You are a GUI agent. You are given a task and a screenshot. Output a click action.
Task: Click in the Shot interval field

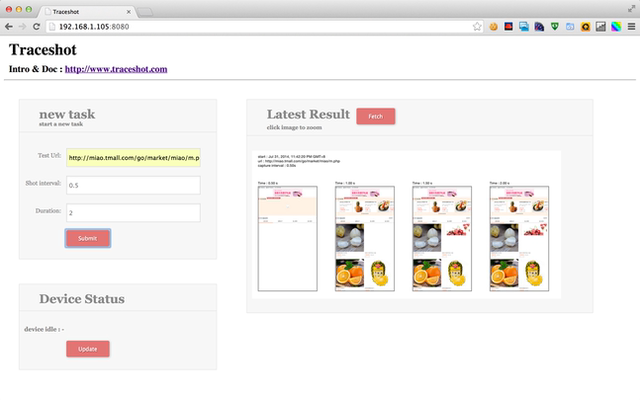coord(133,185)
